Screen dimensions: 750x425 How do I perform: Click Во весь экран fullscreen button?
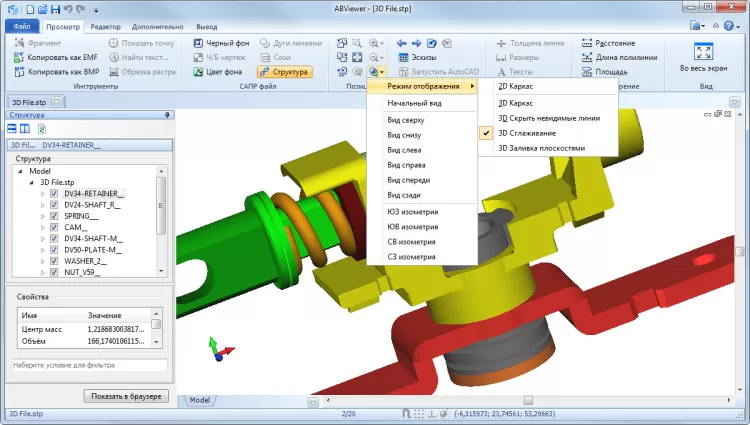(703, 57)
